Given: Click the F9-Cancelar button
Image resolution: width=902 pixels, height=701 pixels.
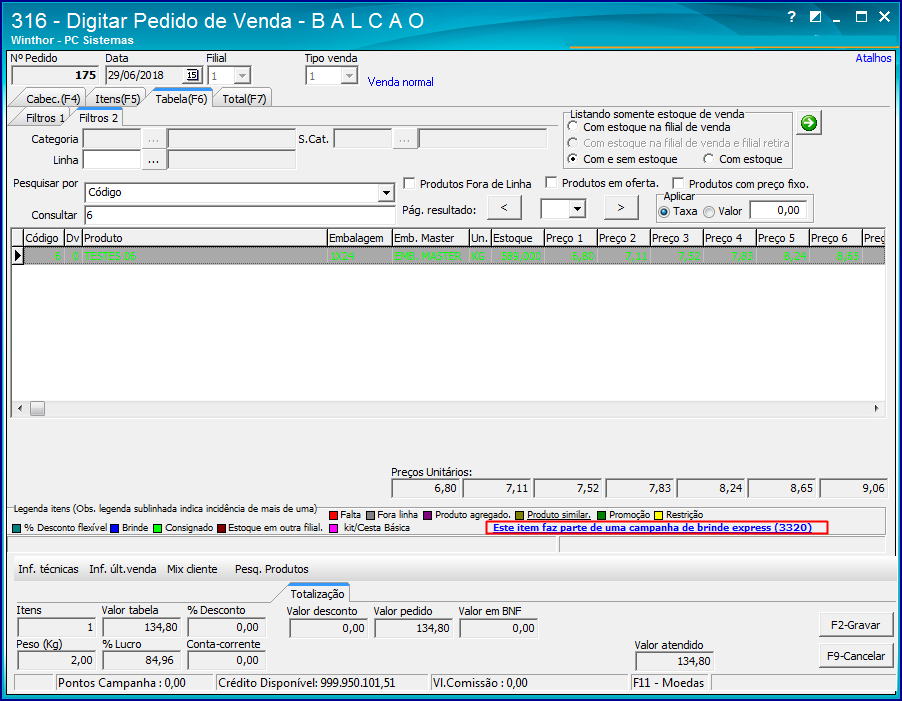Looking at the screenshot, I should (x=855, y=656).
